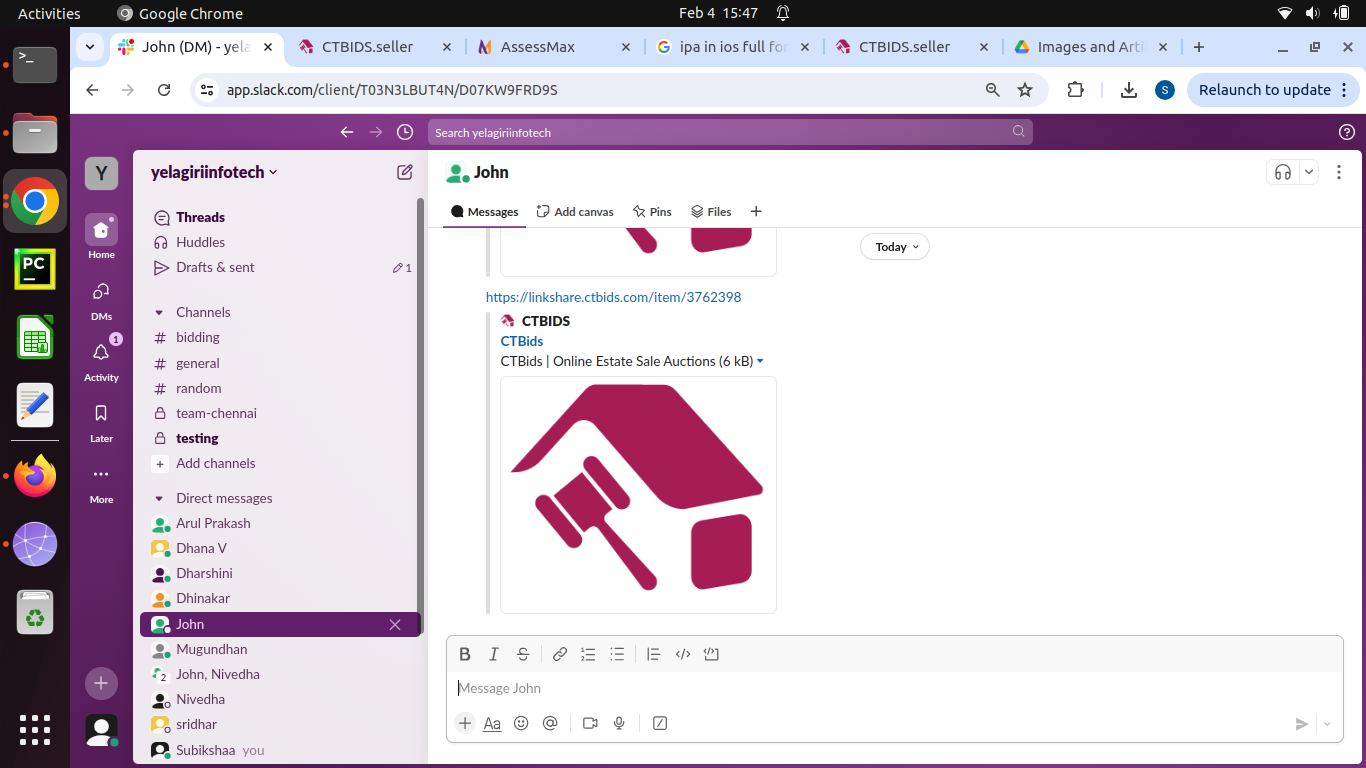Screen dimensions: 1366x768
Task: Toggle italic formatting in composer
Action: [x=493, y=654]
